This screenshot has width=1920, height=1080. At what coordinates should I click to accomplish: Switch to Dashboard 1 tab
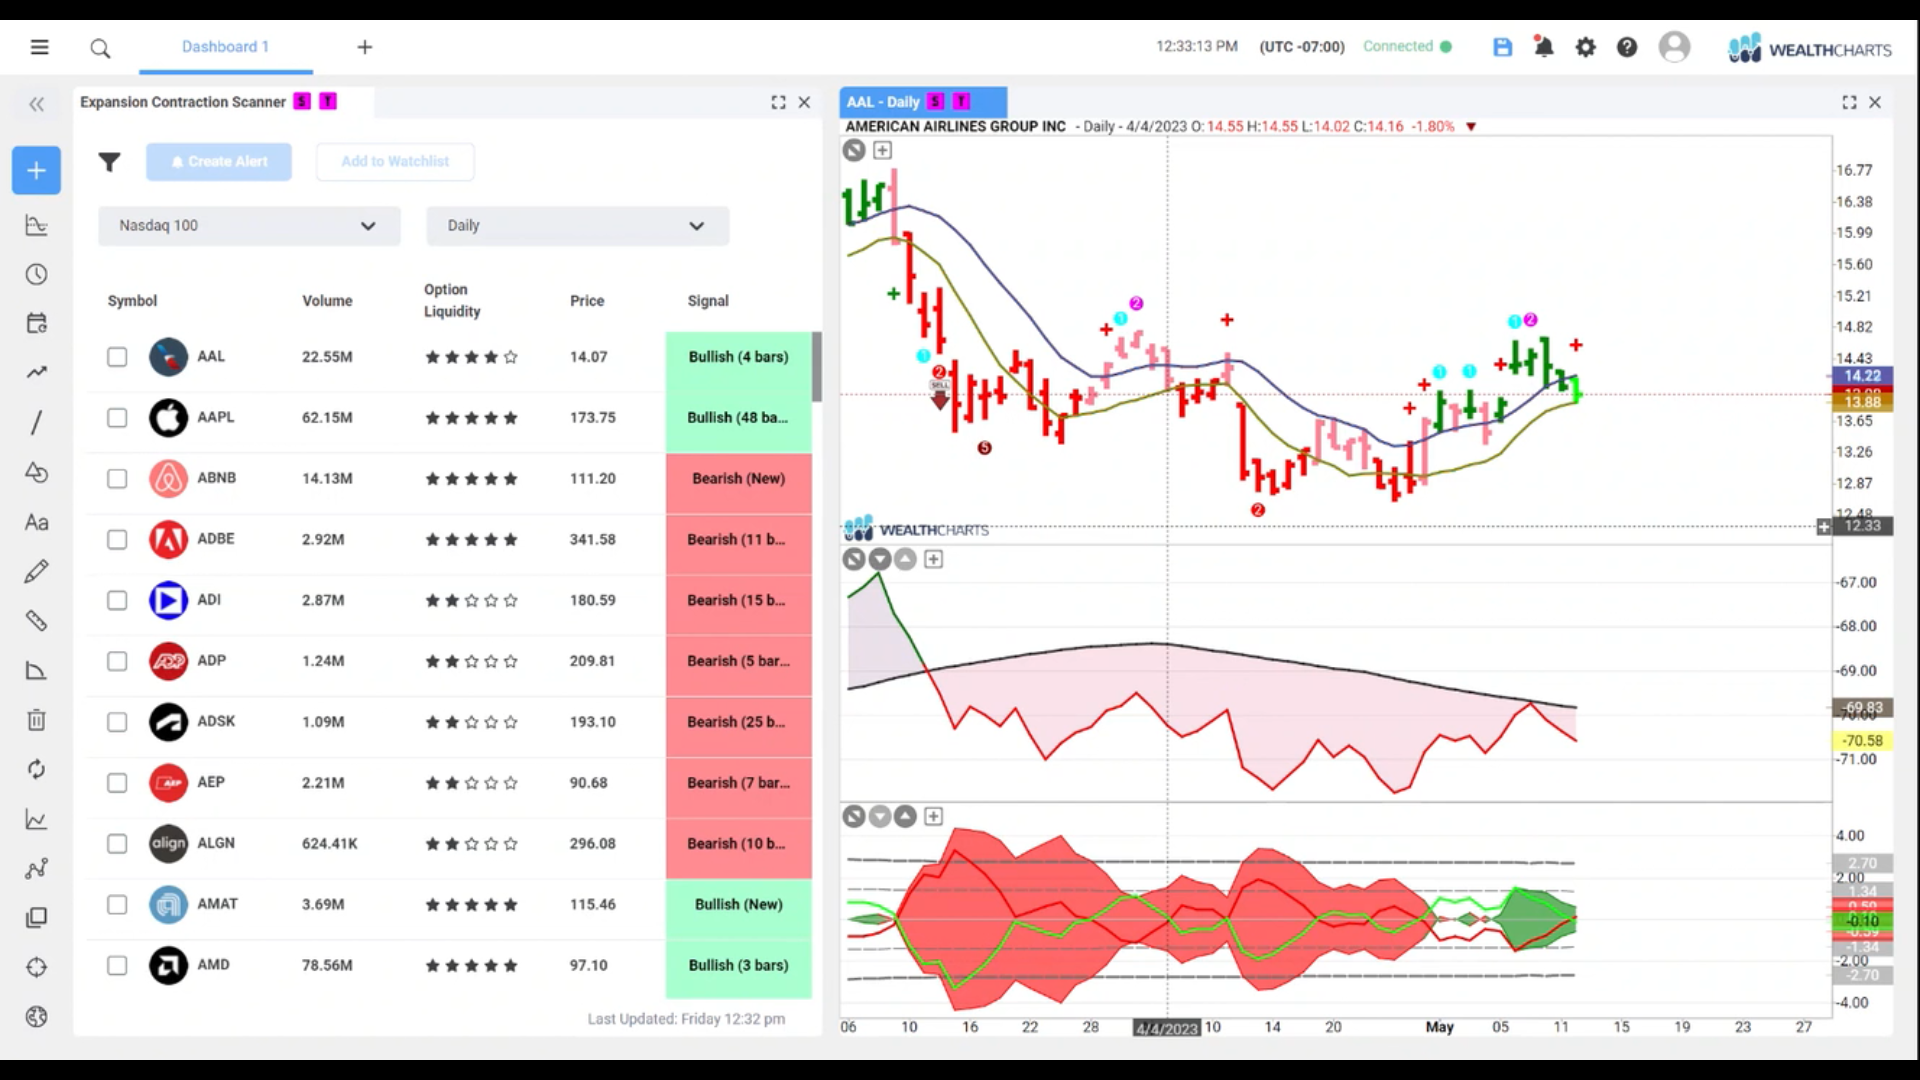click(x=225, y=47)
